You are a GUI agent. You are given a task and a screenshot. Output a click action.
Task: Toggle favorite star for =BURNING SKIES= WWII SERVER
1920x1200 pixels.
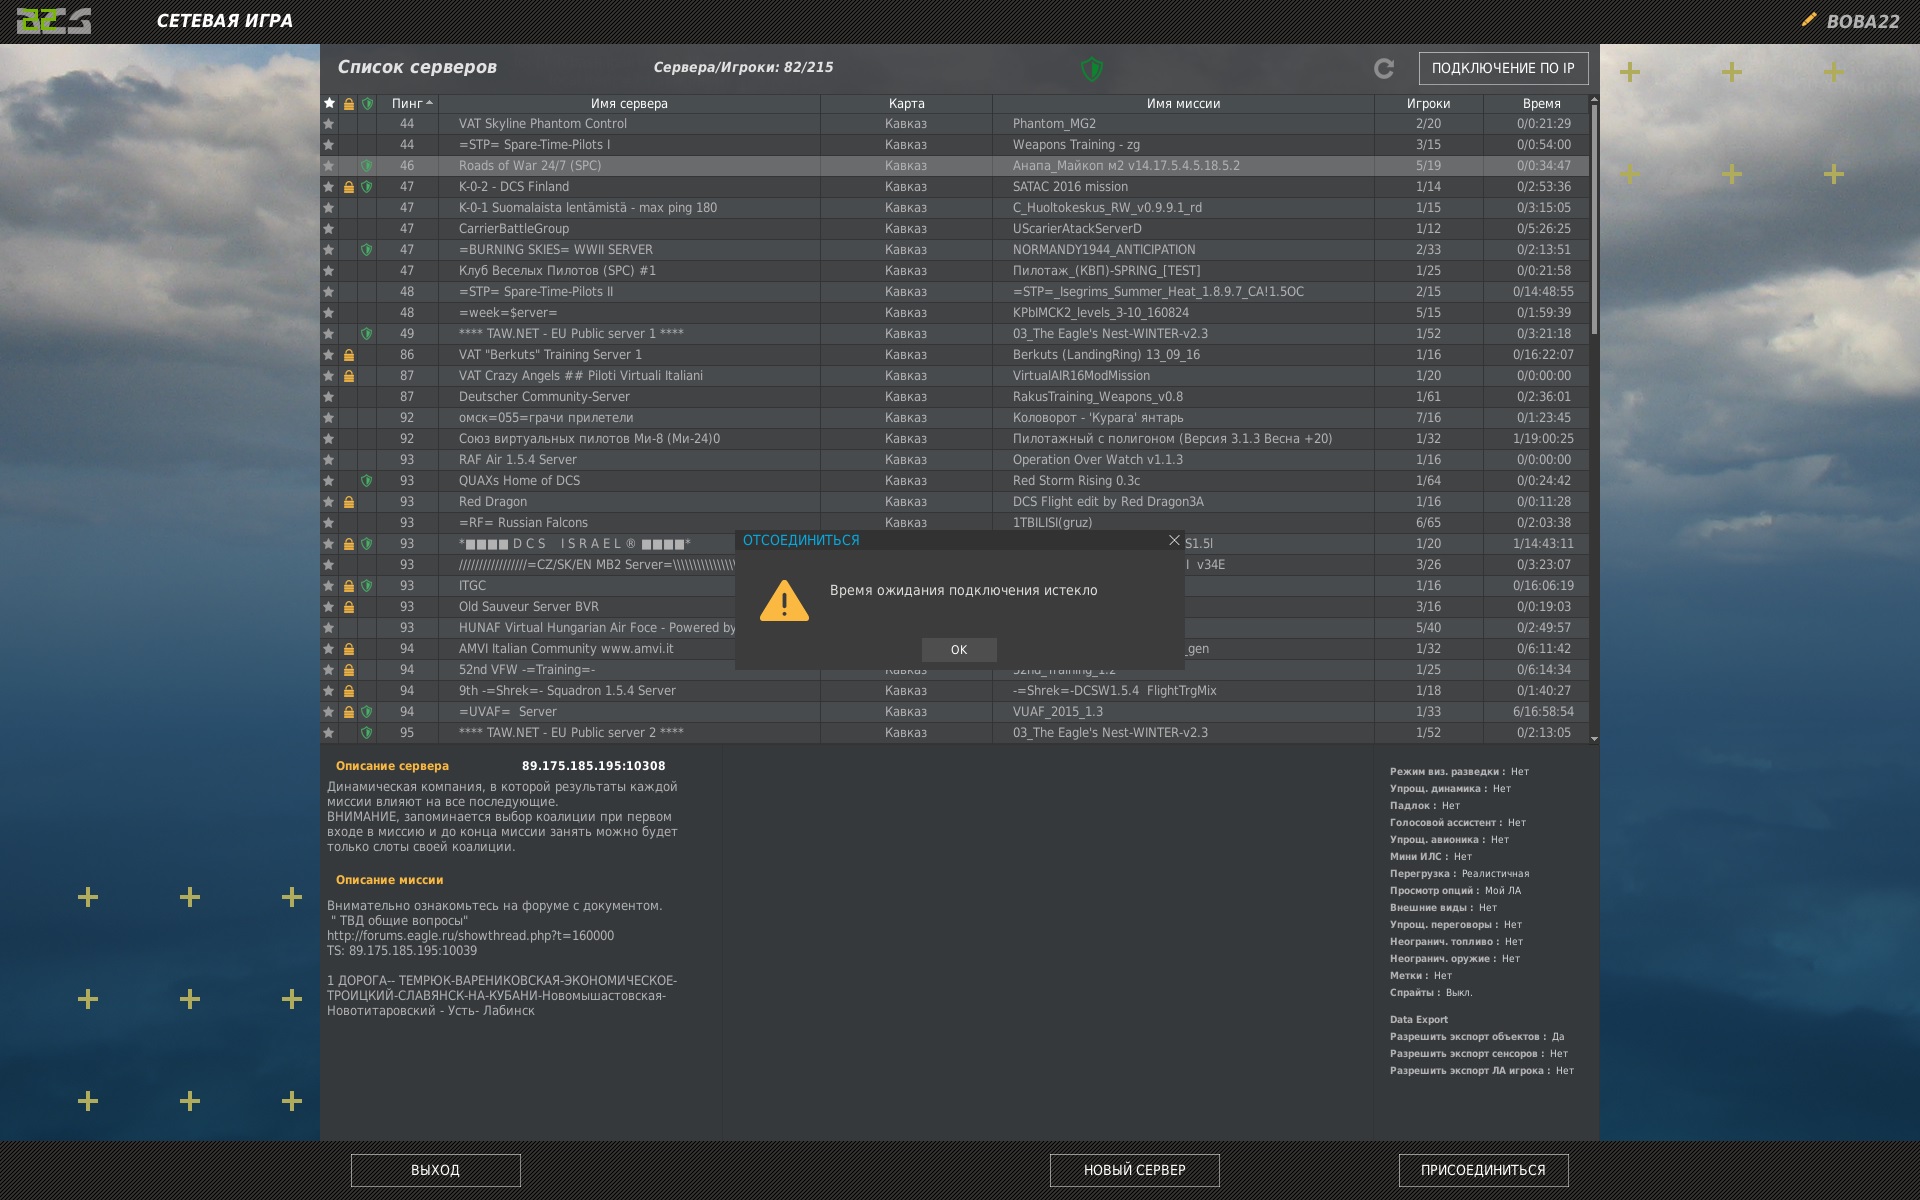(329, 250)
